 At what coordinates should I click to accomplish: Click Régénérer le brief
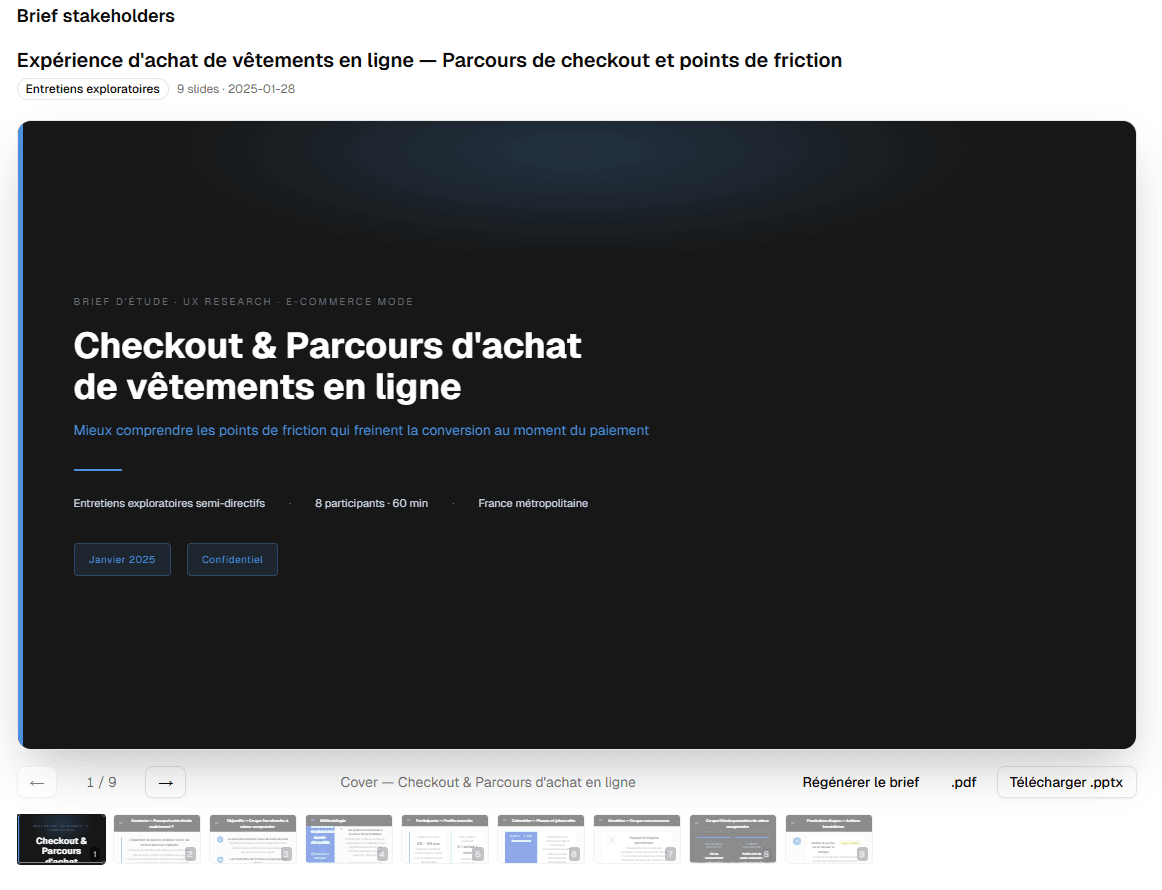[860, 782]
